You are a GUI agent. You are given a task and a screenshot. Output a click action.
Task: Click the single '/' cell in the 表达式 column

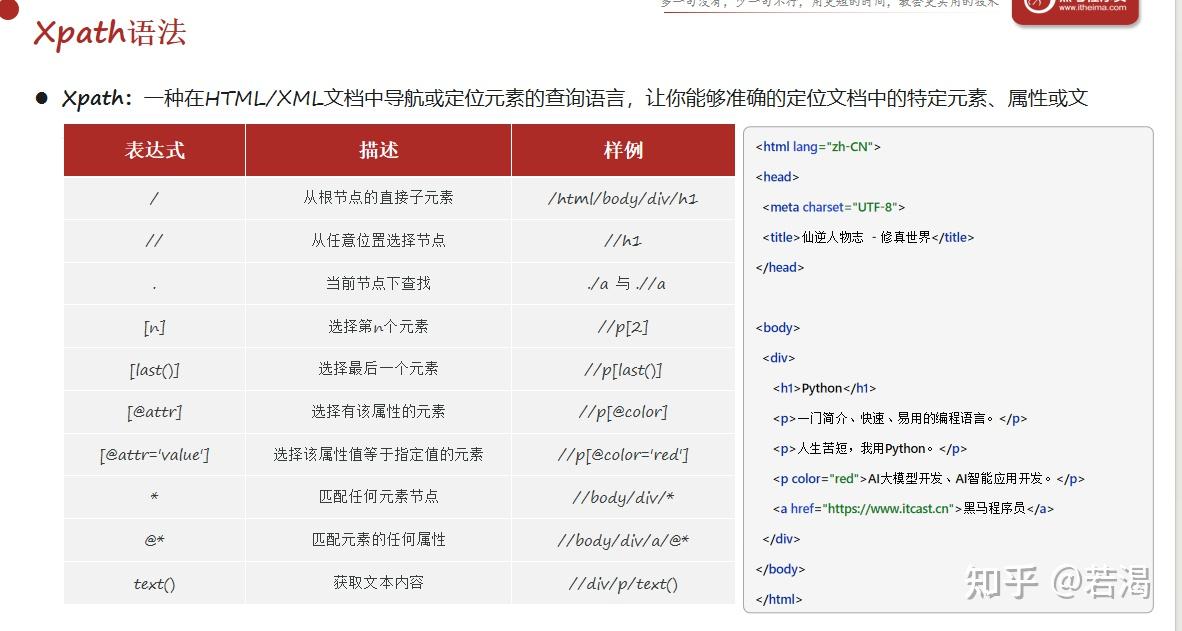point(155,198)
